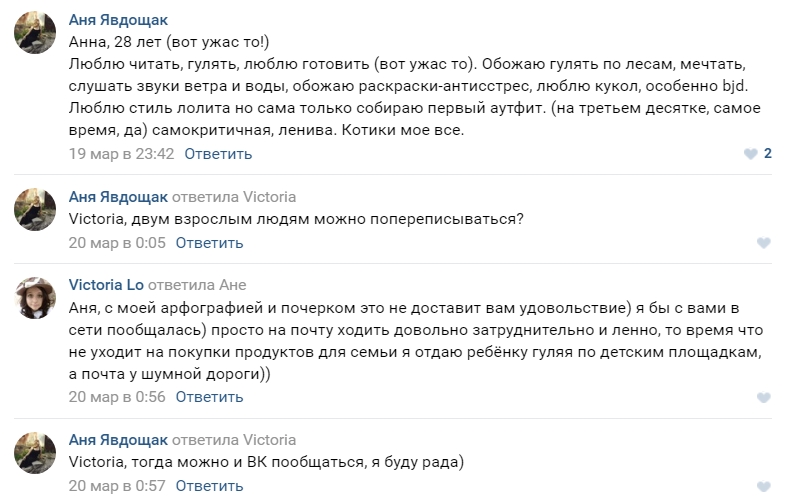Viewport: 790px width, 496px height.
Task: Reply via Ответить next to 20 мар в 0:05
Action: 209,243
